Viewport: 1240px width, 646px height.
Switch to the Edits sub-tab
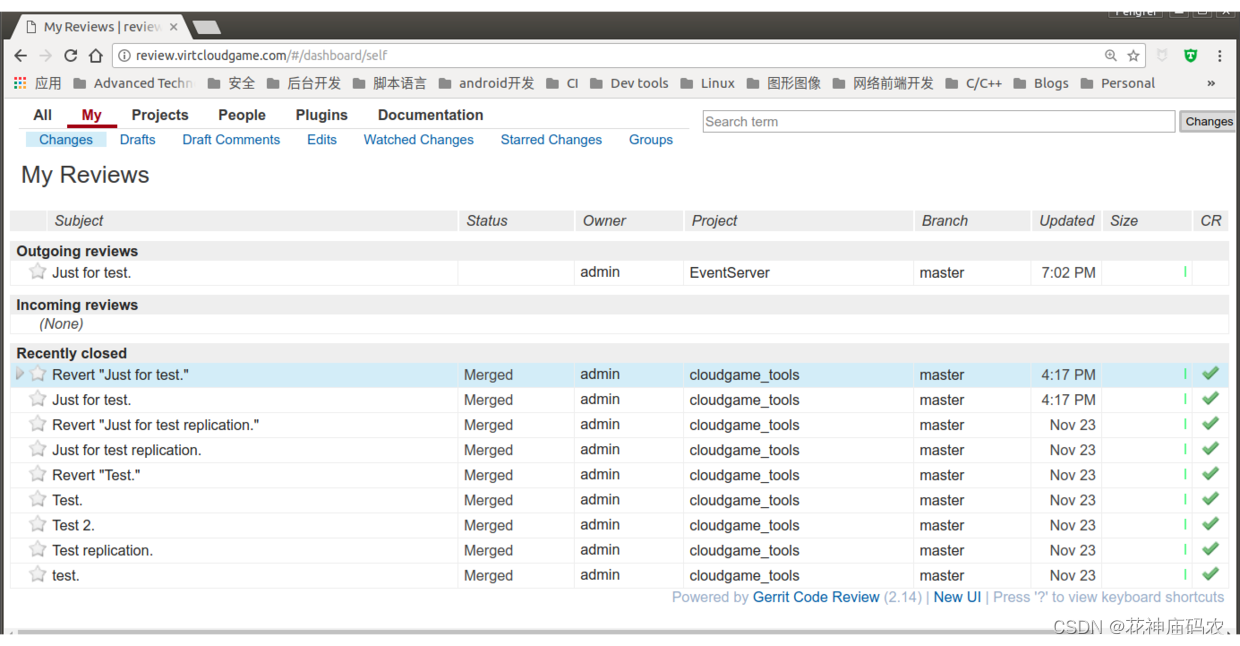tap(322, 140)
